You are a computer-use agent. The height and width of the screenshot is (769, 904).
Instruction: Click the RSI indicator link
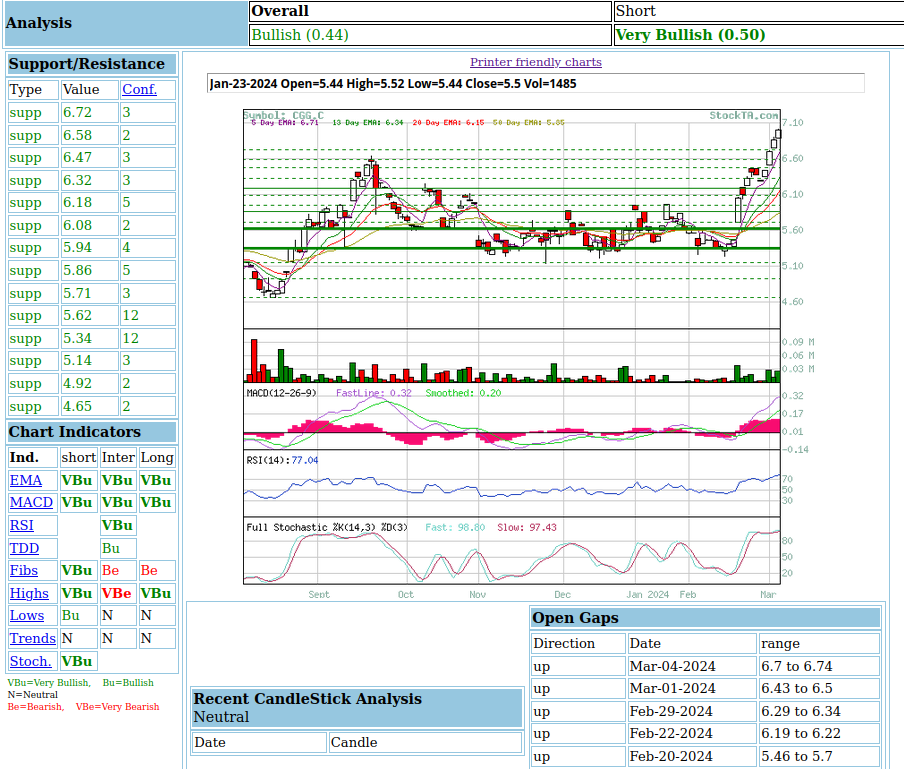click(x=22, y=525)
